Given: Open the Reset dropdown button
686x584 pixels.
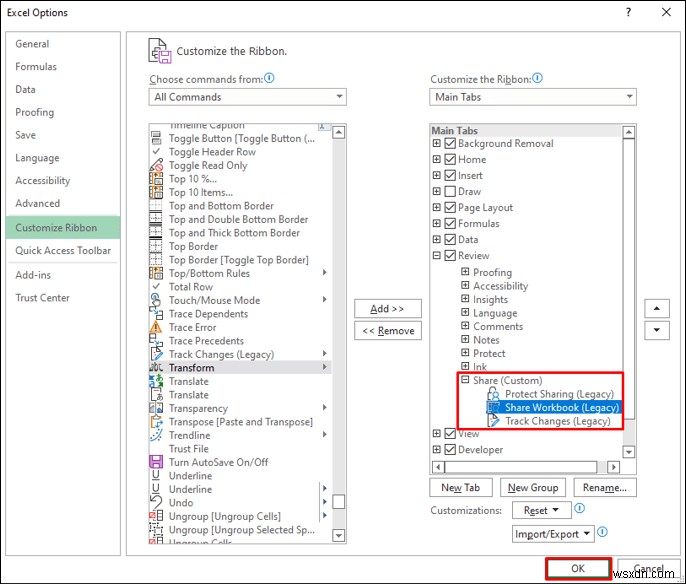Looking at the screenshot, I should (x=542, y=510).
